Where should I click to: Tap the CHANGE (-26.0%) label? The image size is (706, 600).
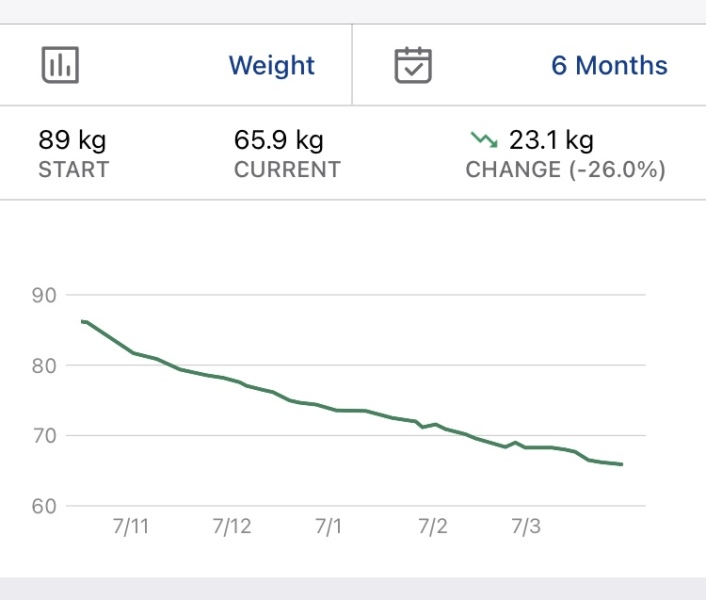click(x=565, y=169)
